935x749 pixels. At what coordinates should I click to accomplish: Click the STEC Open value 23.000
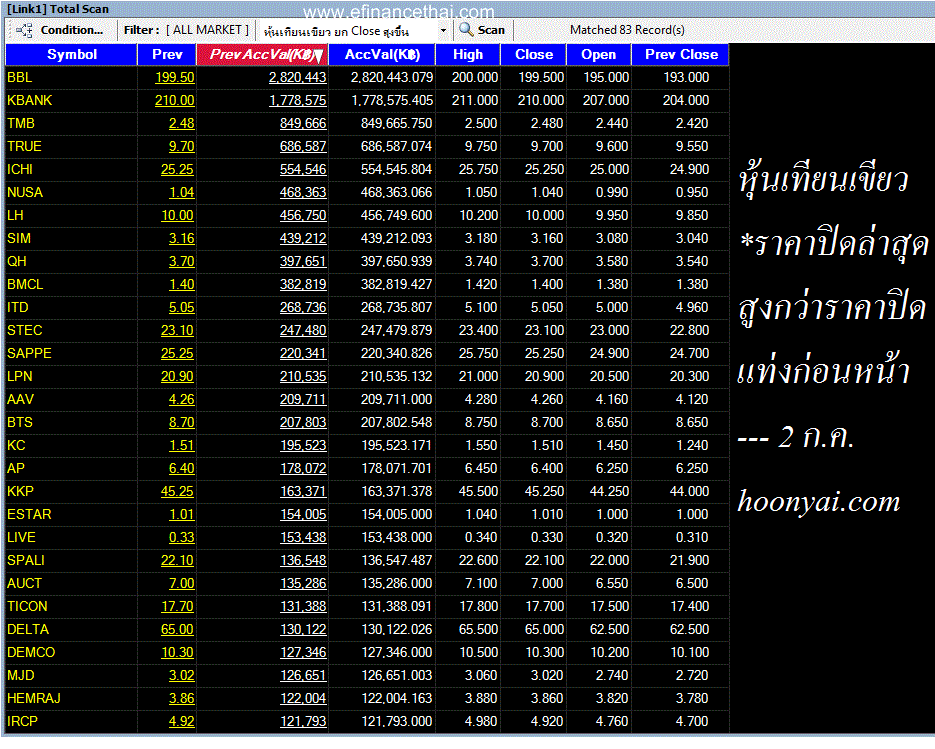point(609,330)
